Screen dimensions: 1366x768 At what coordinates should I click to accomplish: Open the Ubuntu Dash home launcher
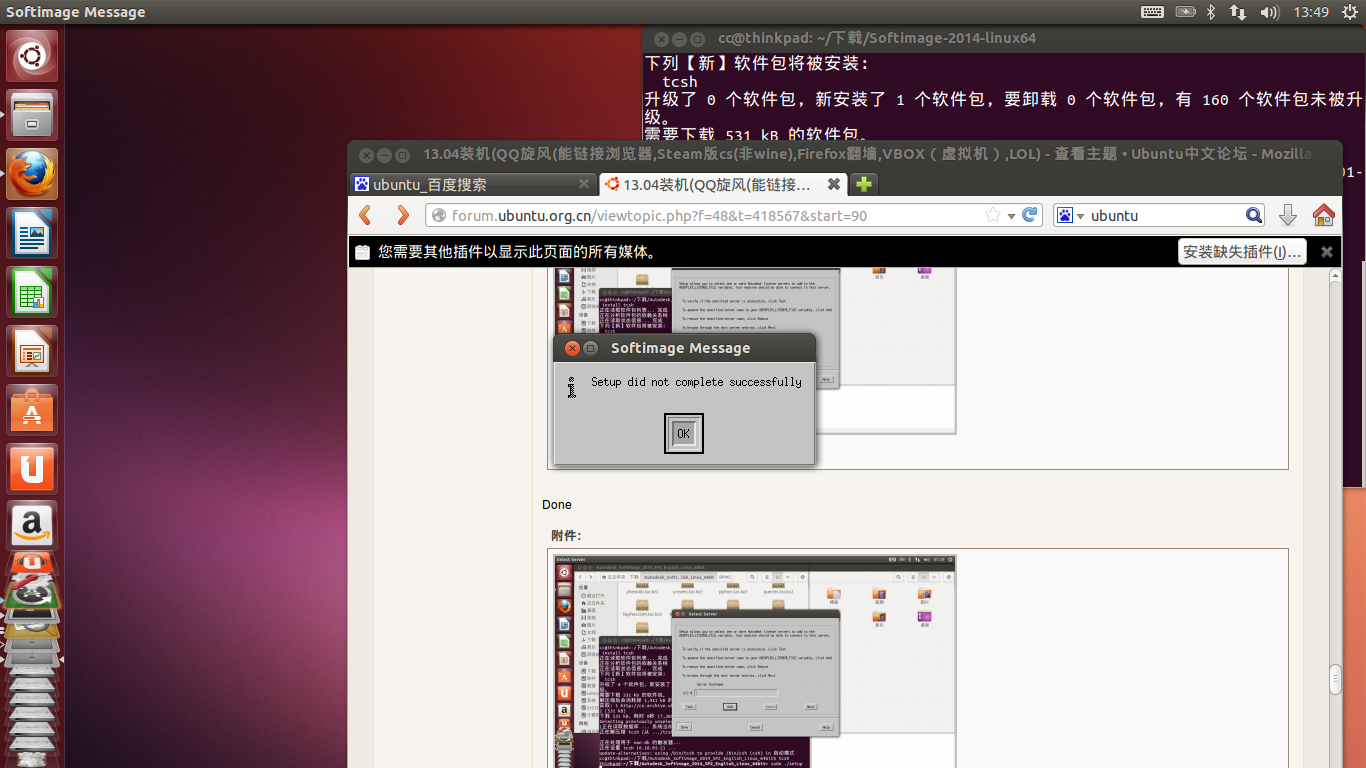pos(32,56)
